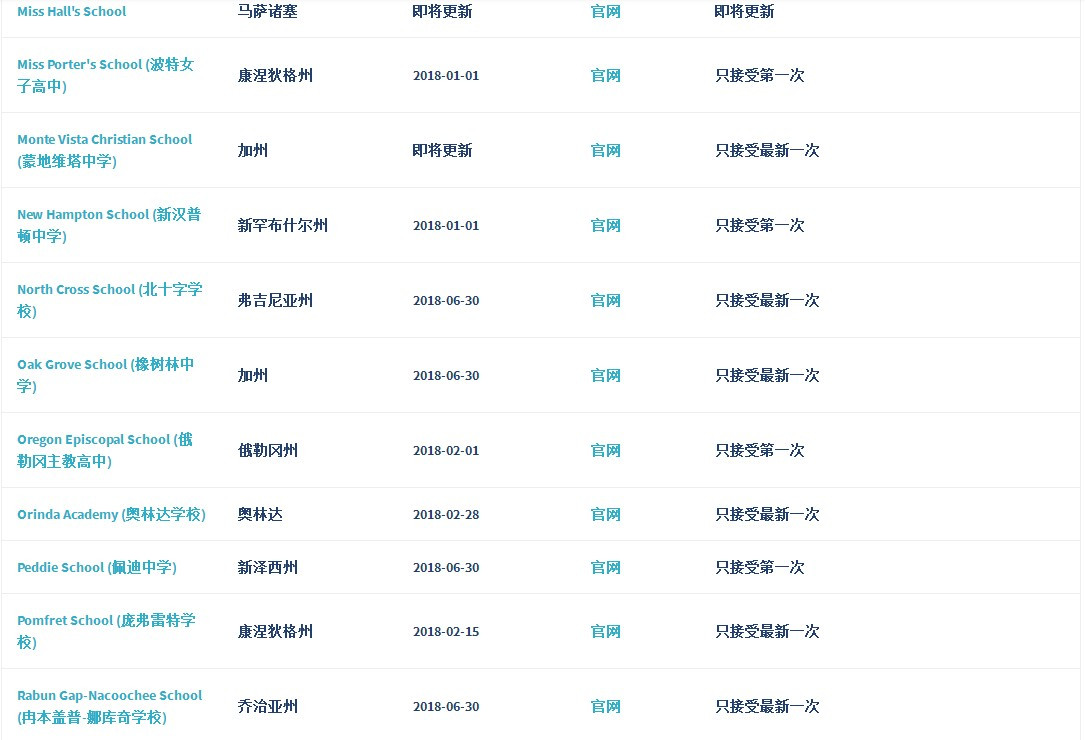
Task: Open Miss Porter's School page link
Action: (x=106, y=75)
